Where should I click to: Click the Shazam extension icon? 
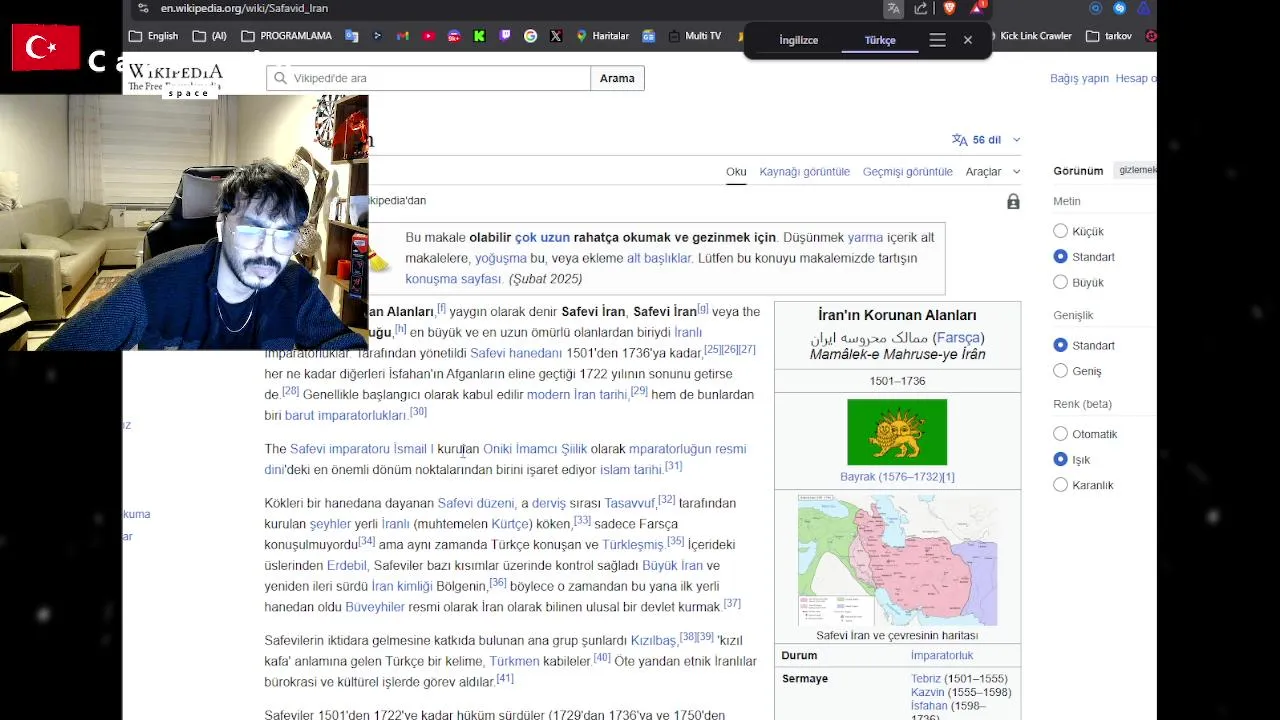pos(1119,8)
